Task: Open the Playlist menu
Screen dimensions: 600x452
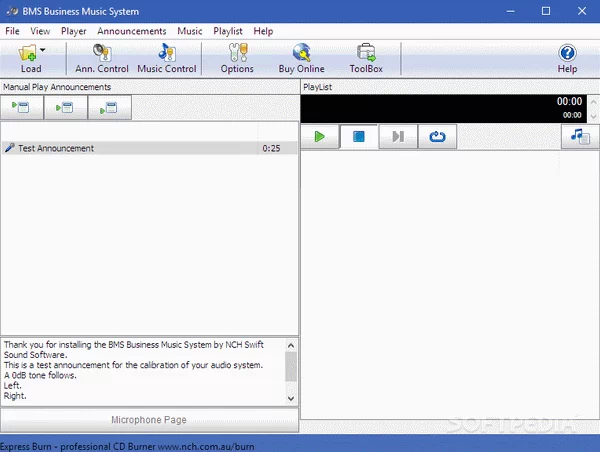Action: [228, 31]
